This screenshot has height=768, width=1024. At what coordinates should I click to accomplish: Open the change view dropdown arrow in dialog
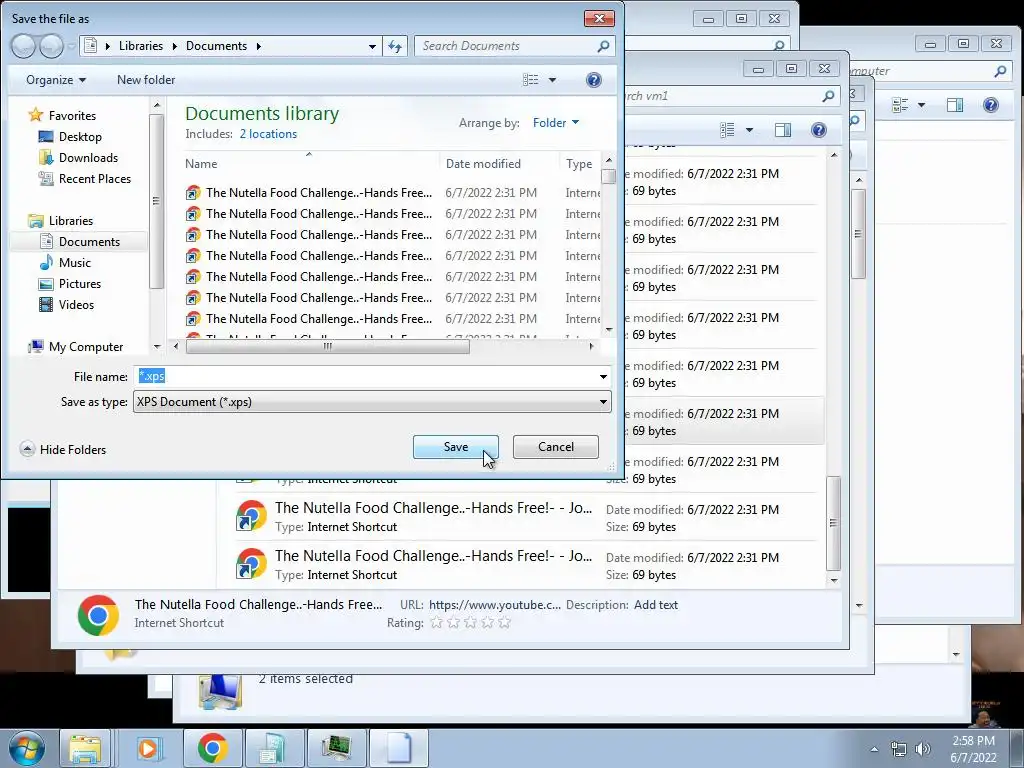[552, 80]
